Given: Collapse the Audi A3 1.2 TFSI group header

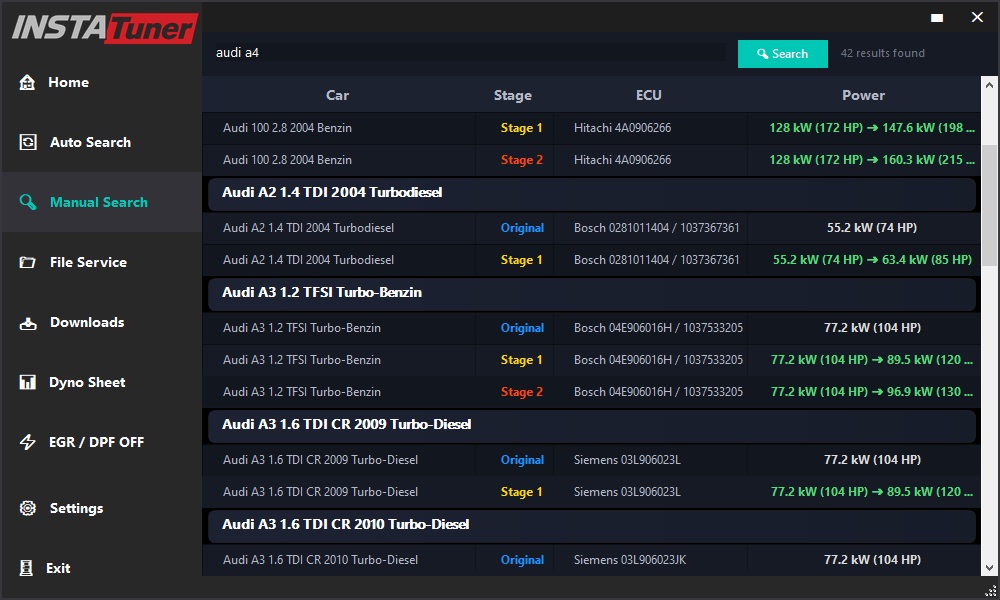Looking at the screenshot, I should coord(590,292).
